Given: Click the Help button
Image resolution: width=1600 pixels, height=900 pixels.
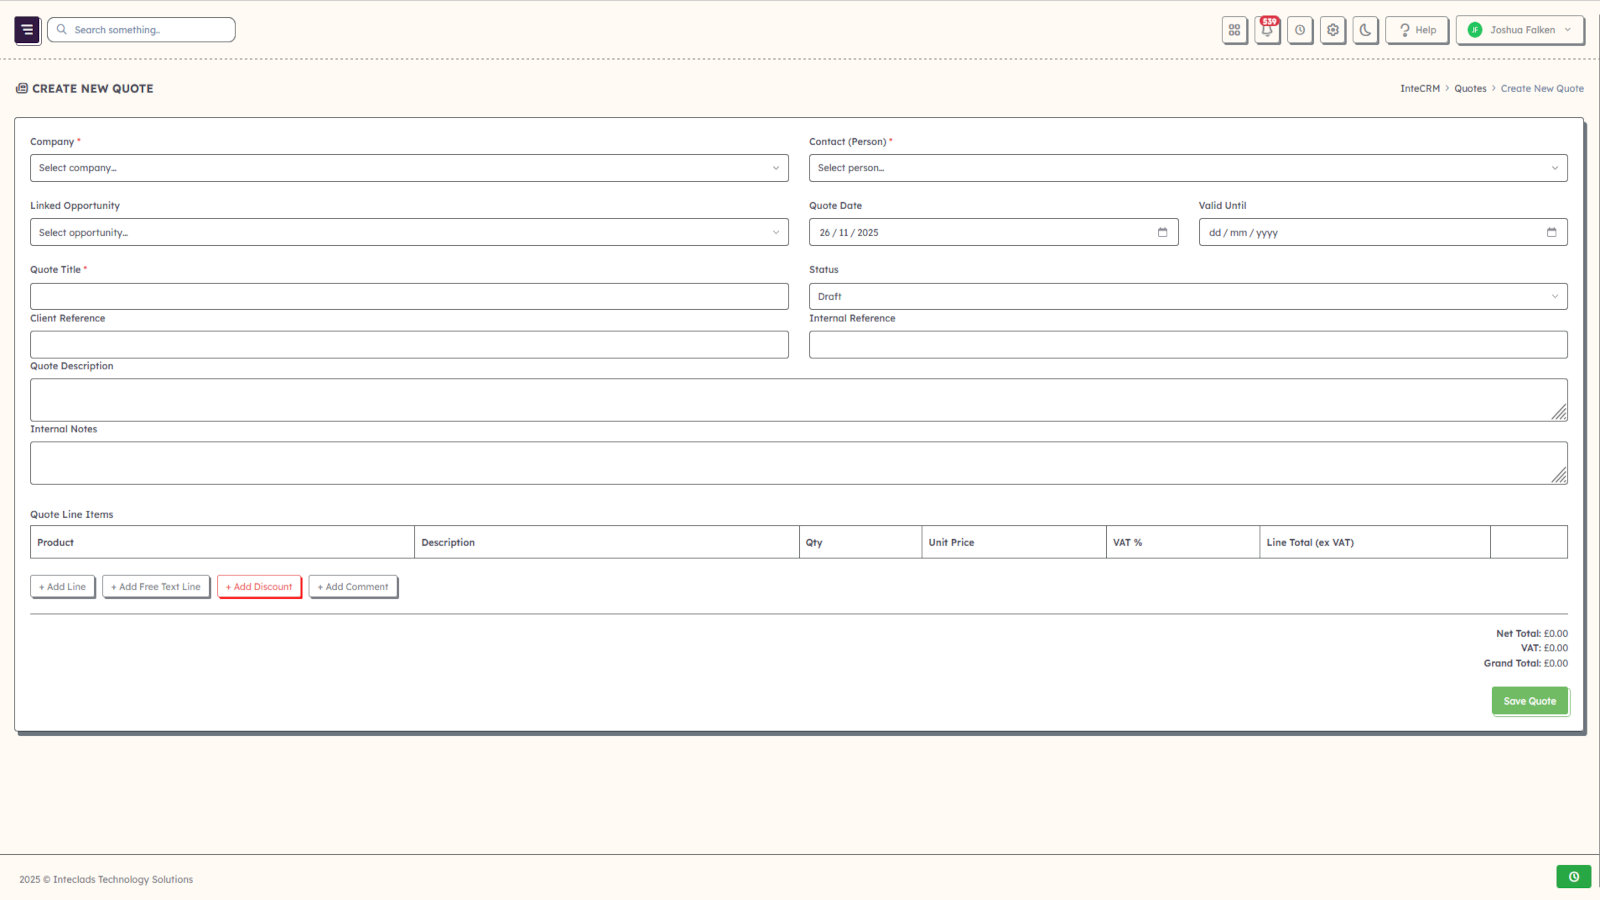Looking at the screenshot, I should click(1417, 30).
